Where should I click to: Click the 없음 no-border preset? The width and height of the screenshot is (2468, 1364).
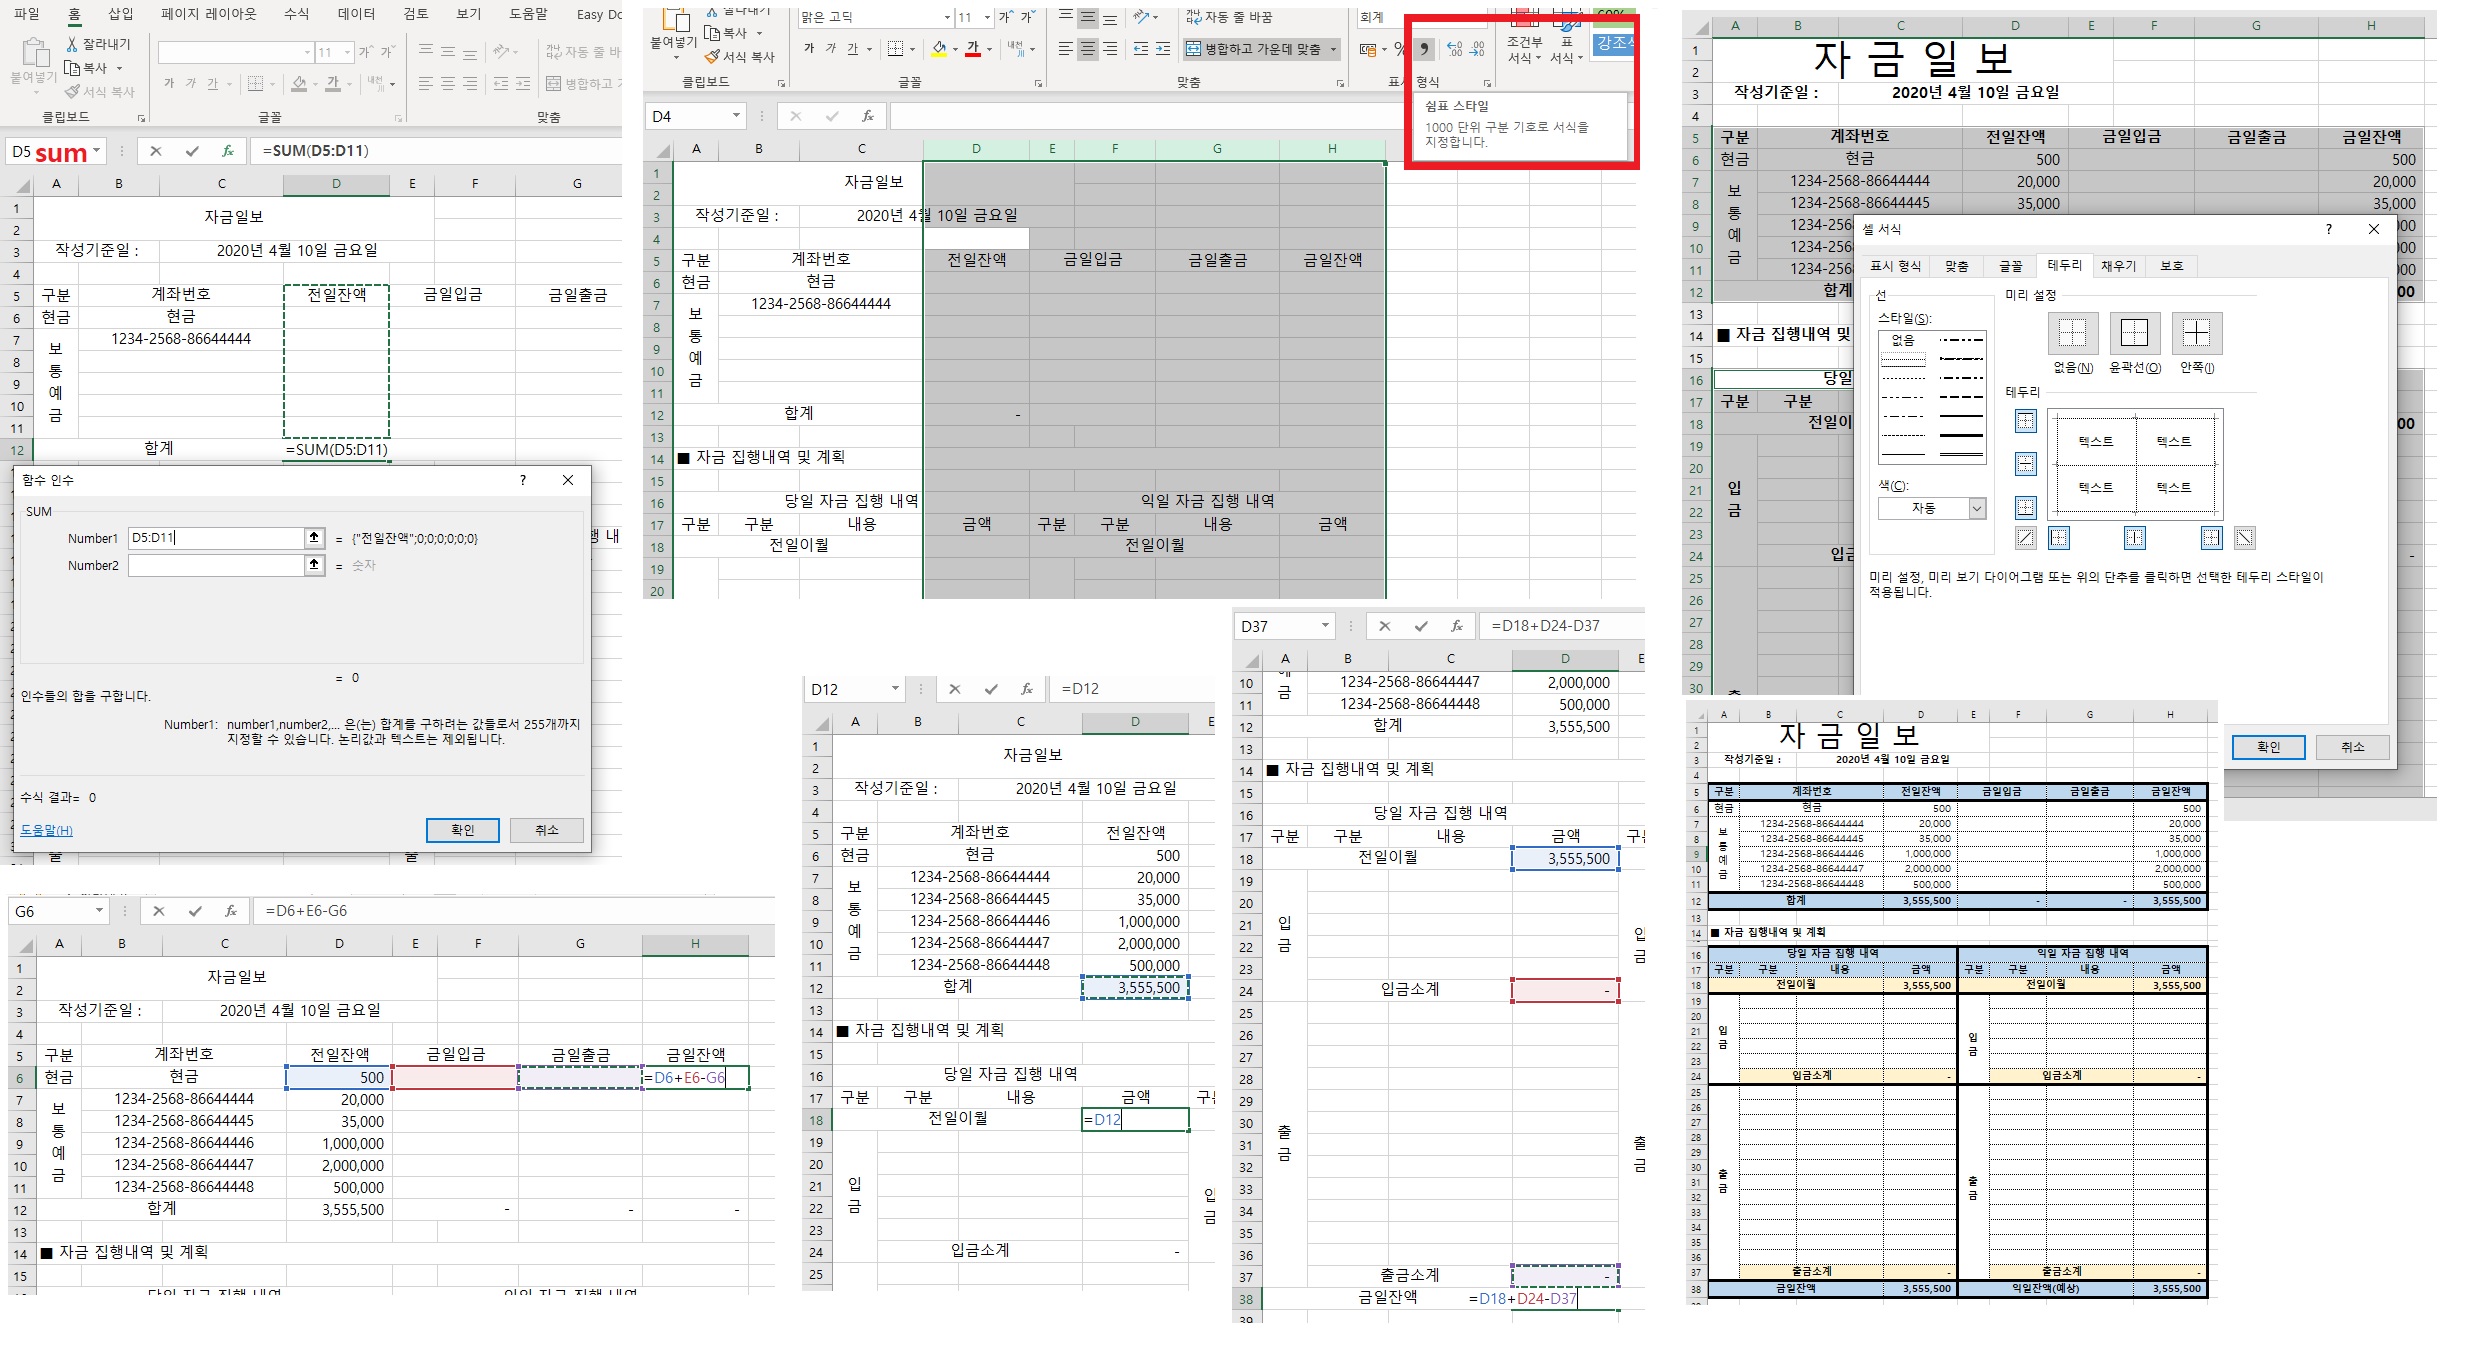pos(2072,333)
